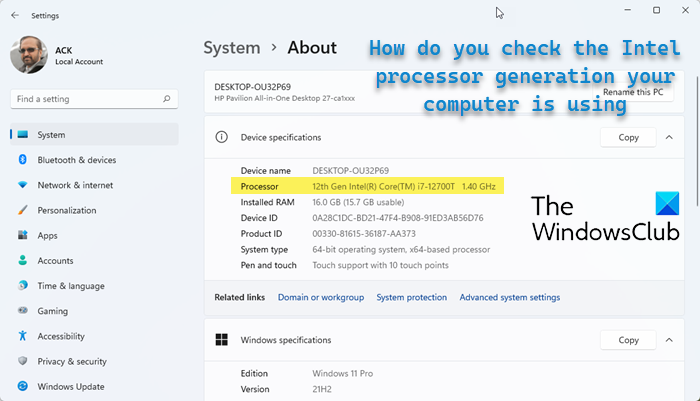The width and height of the screenshot is (700, 401).
Task: Click System in the breadcrumb
Action: (x=232, y=48)
